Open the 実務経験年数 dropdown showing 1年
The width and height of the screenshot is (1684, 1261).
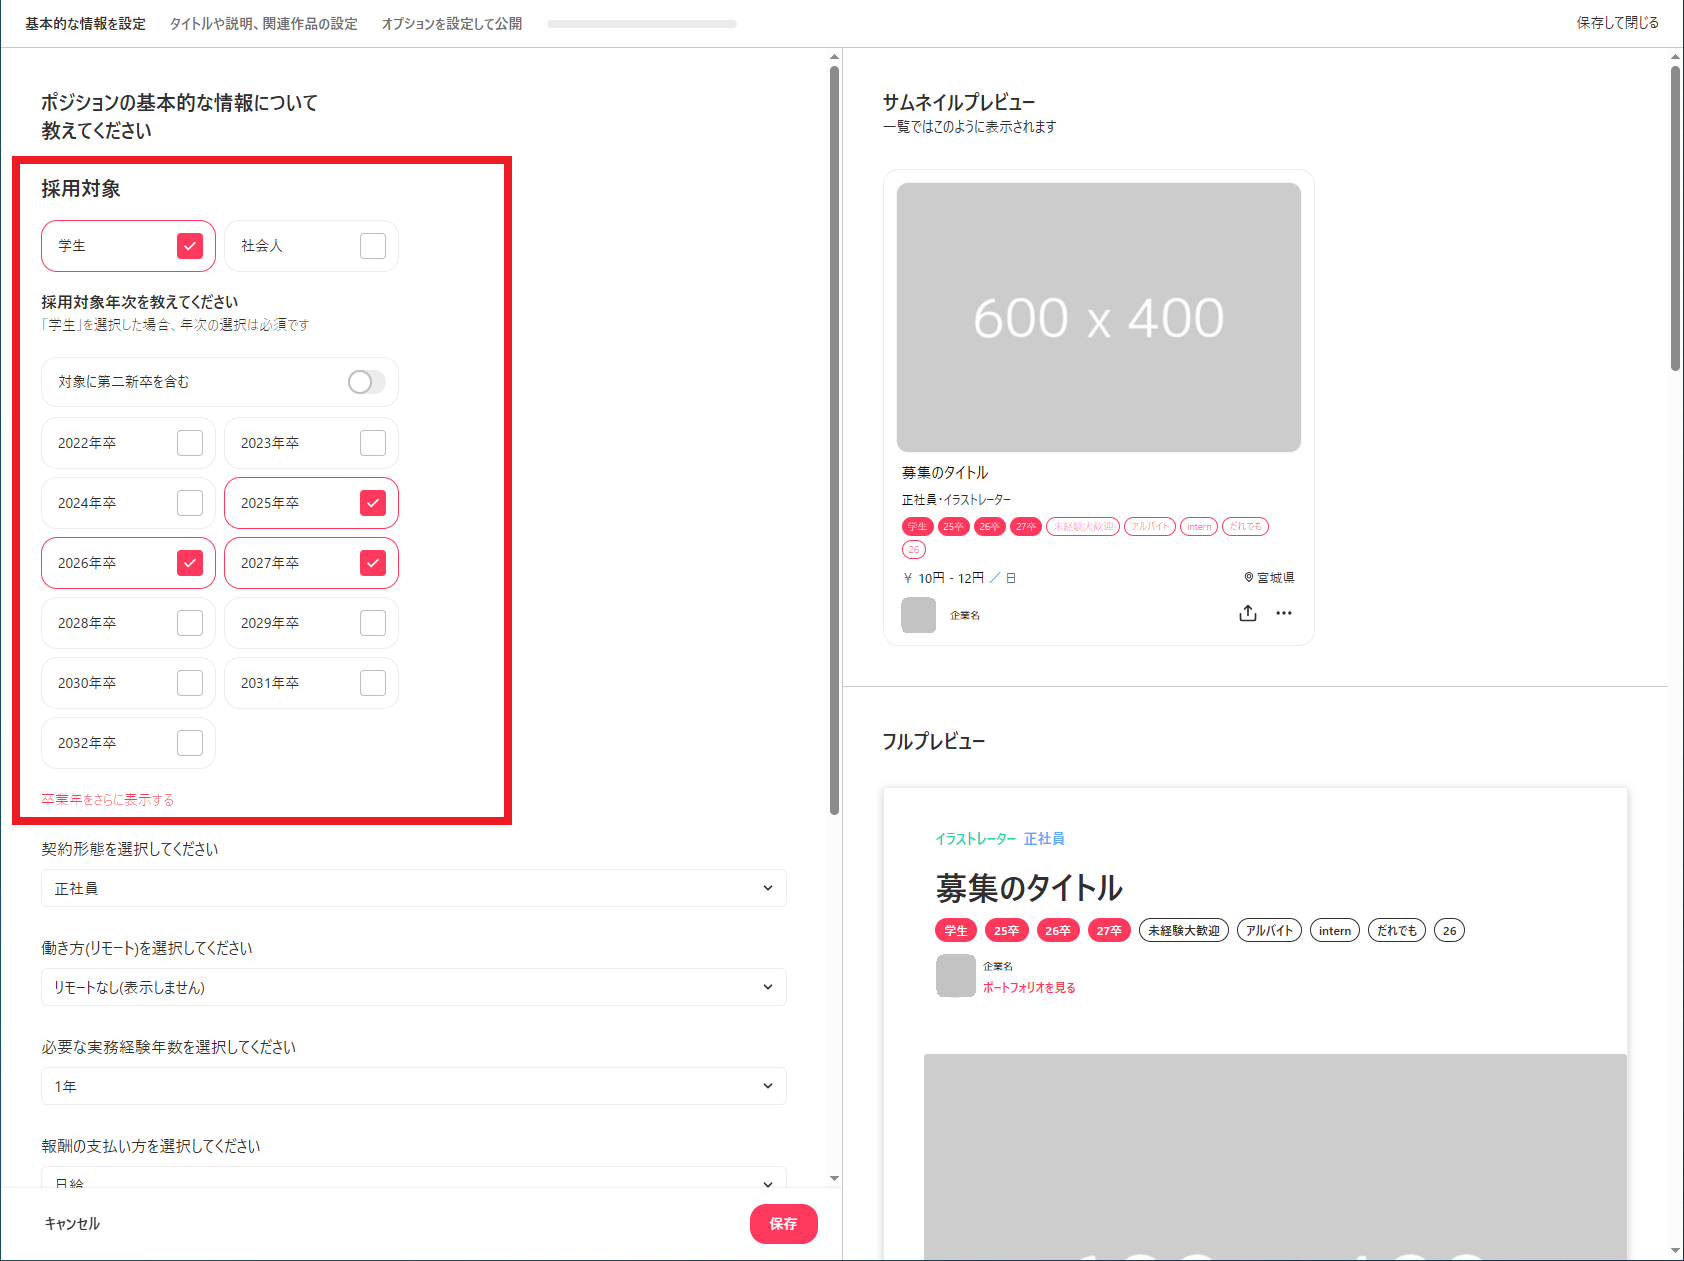click(413, 1086)
